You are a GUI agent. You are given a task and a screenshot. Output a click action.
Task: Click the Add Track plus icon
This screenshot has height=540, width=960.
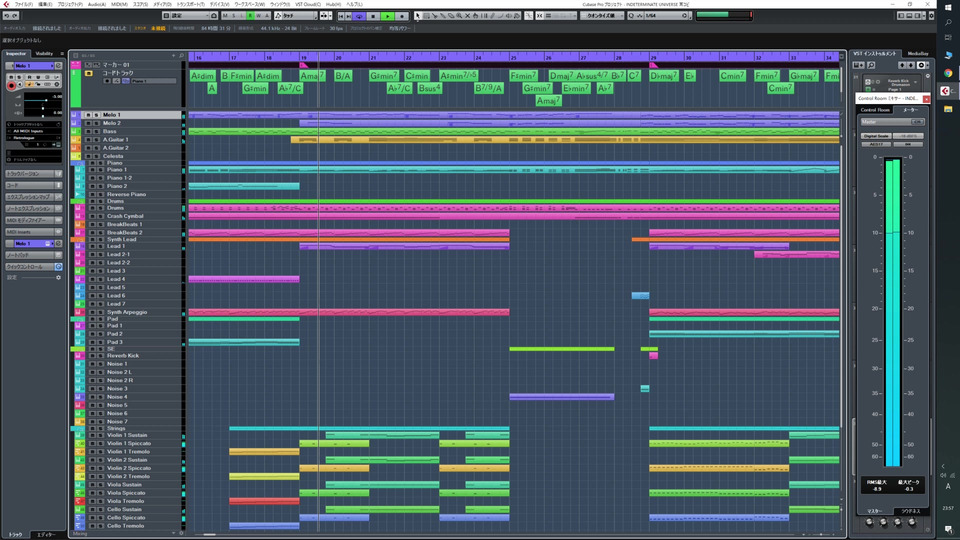point(174,56)
